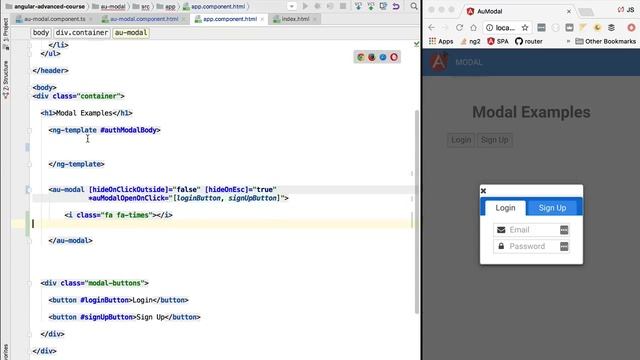640x360 pixels.
Task: Close the AuModal browser tab
Action: tap(569, 11)
